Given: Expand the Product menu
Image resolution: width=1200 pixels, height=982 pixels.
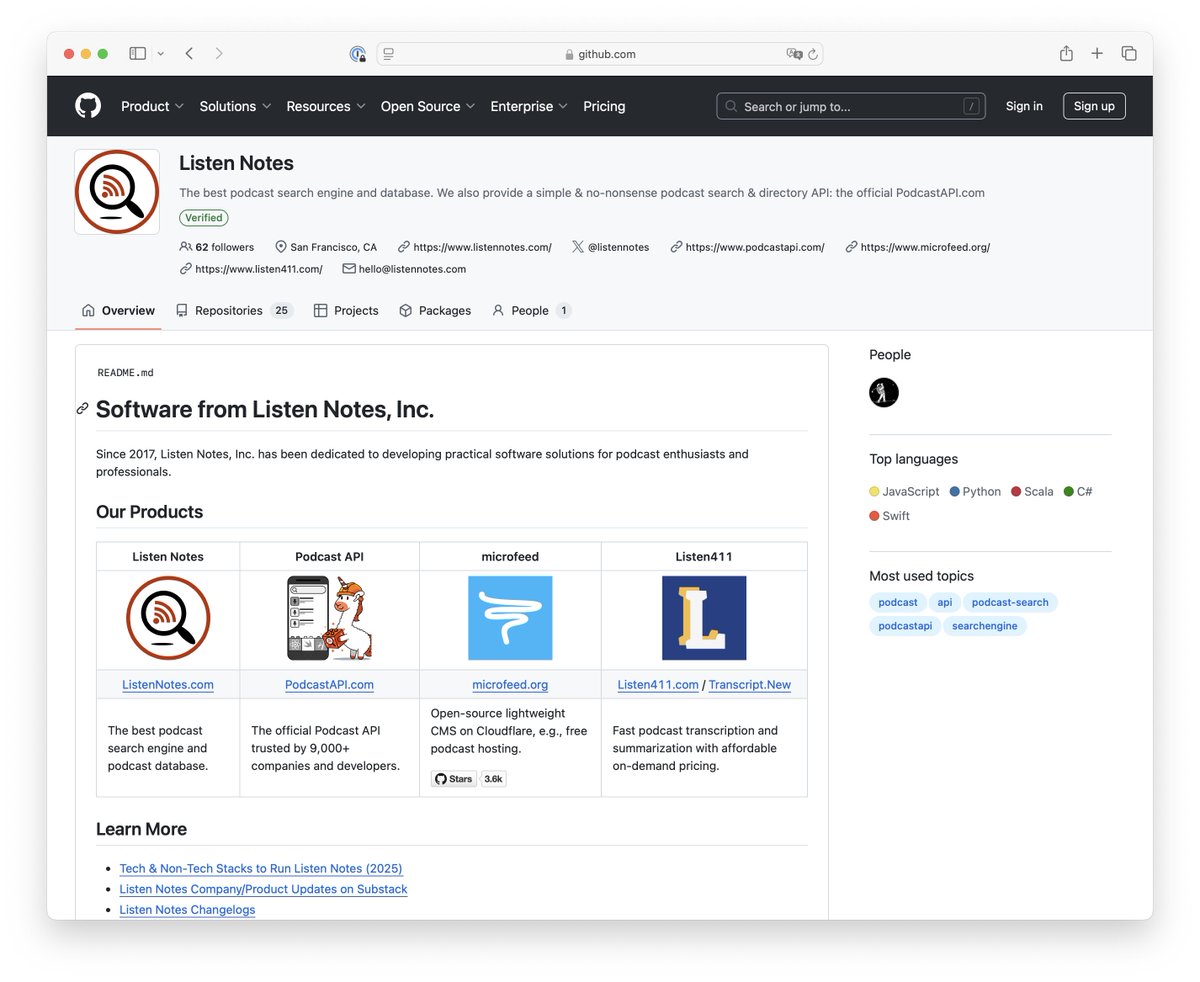Looking at the screenshot, I should [152, 106].
